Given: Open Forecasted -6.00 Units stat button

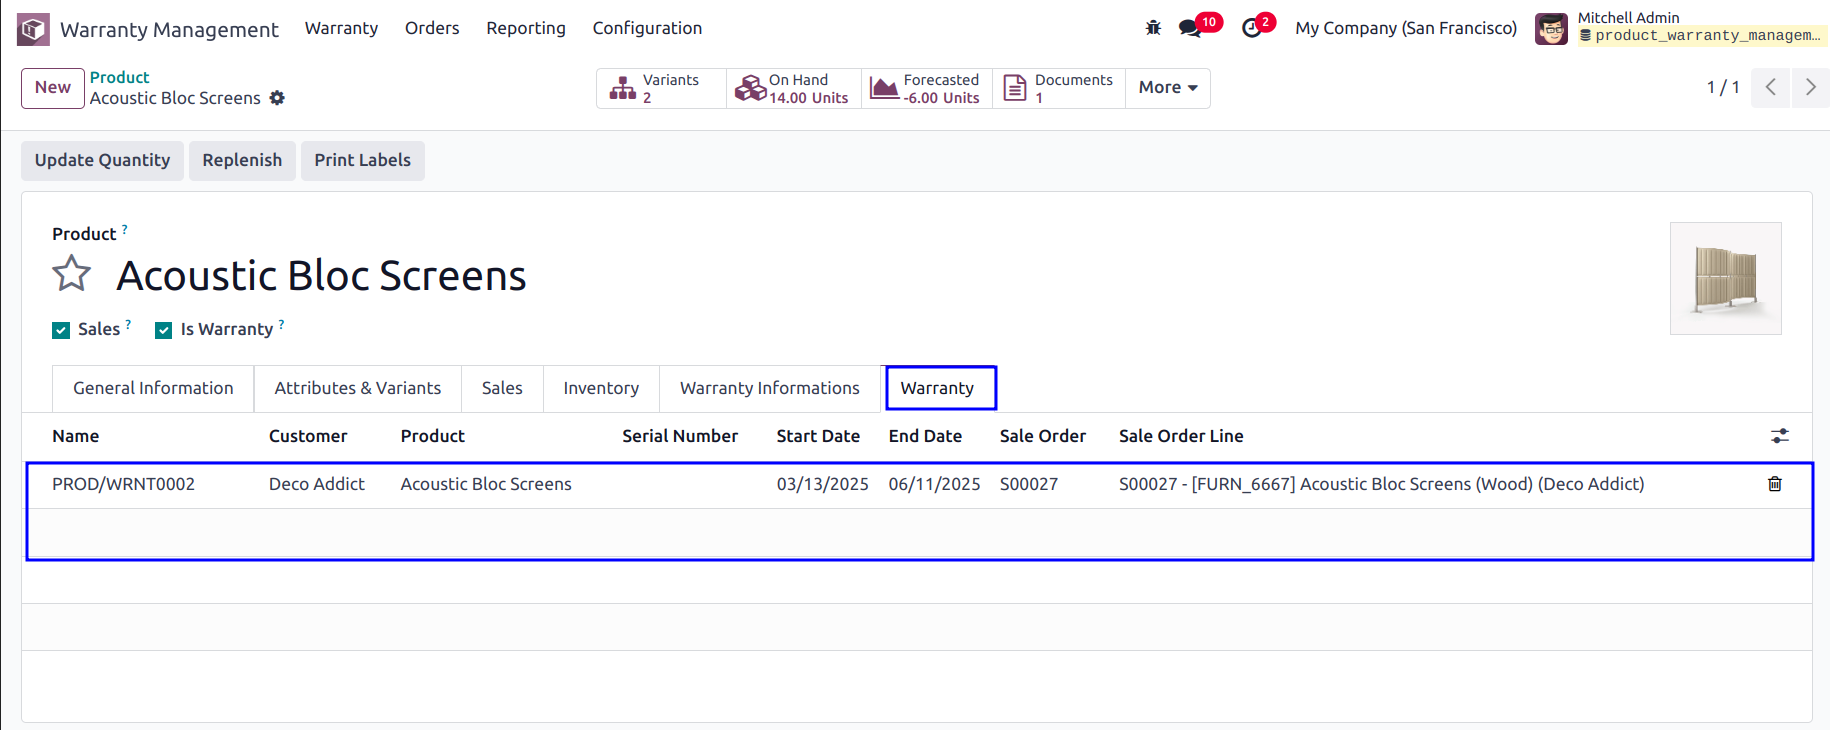Looking at the screenshot, I should pos(927,88).
